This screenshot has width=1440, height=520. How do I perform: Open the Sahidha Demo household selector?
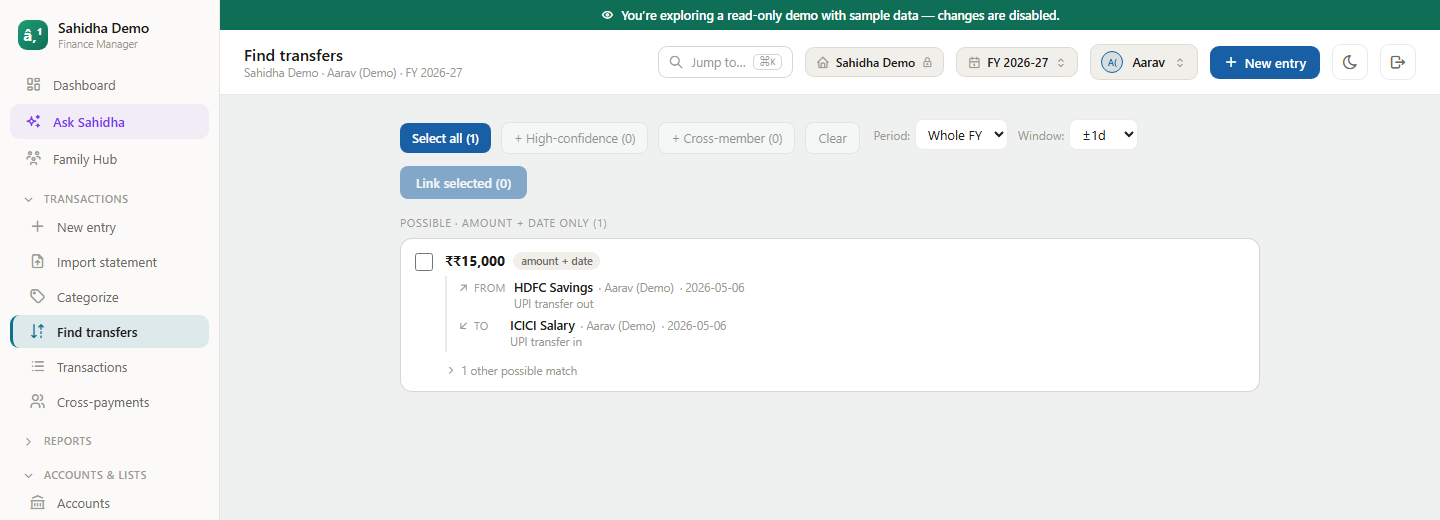click(874, 62)
